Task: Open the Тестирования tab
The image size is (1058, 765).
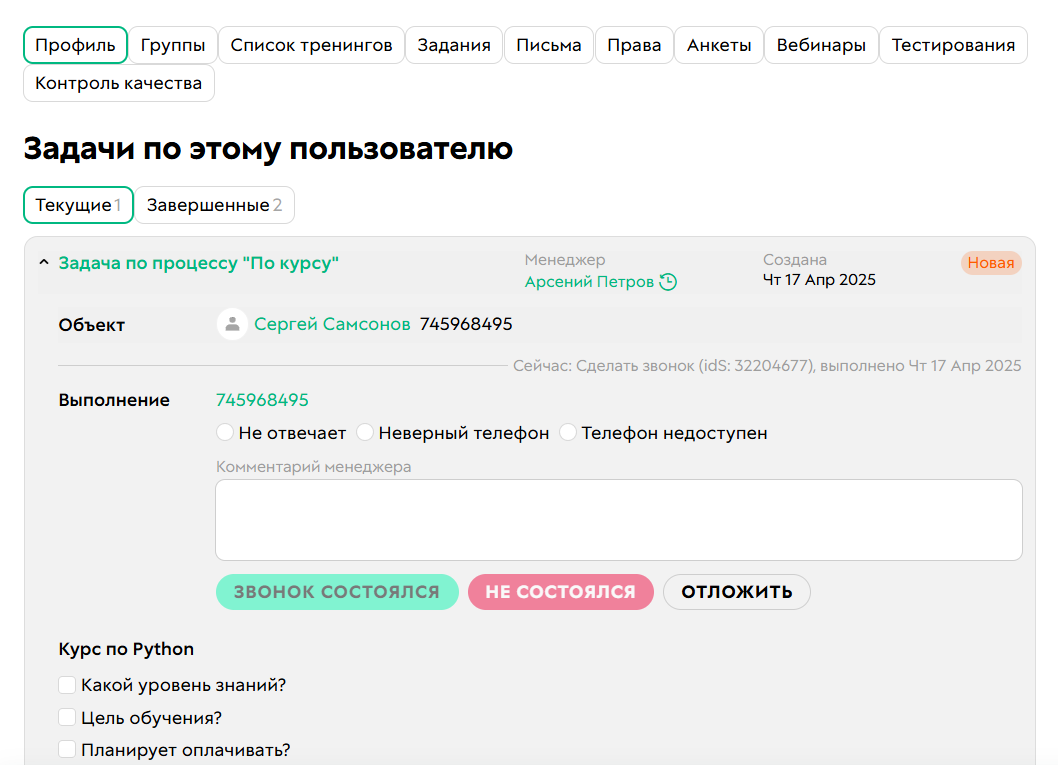Action: 953,44
